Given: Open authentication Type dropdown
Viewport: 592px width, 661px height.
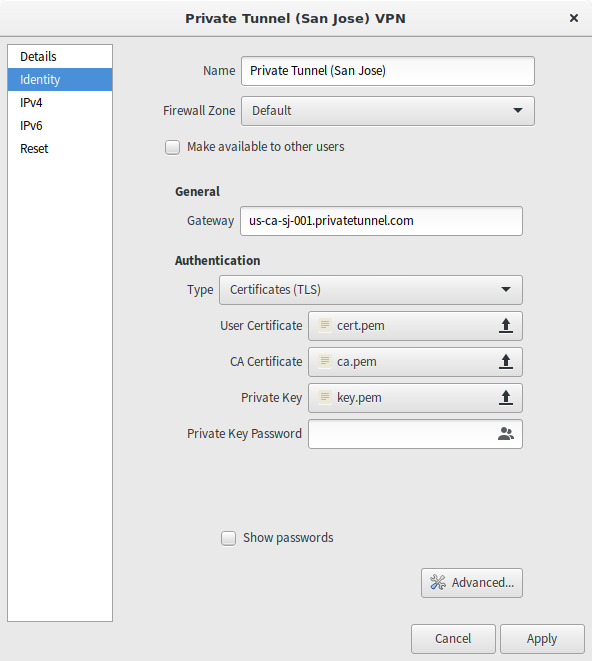Looking at the screenshot, I should coord(371,290).
